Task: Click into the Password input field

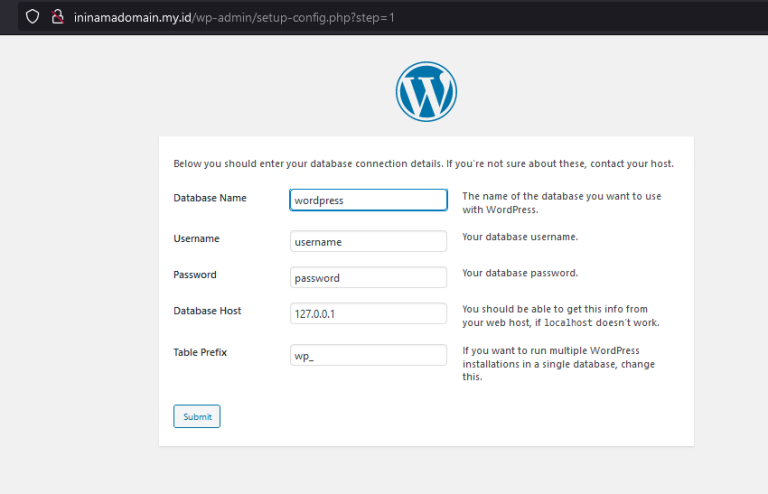Action: click(368, 278)
